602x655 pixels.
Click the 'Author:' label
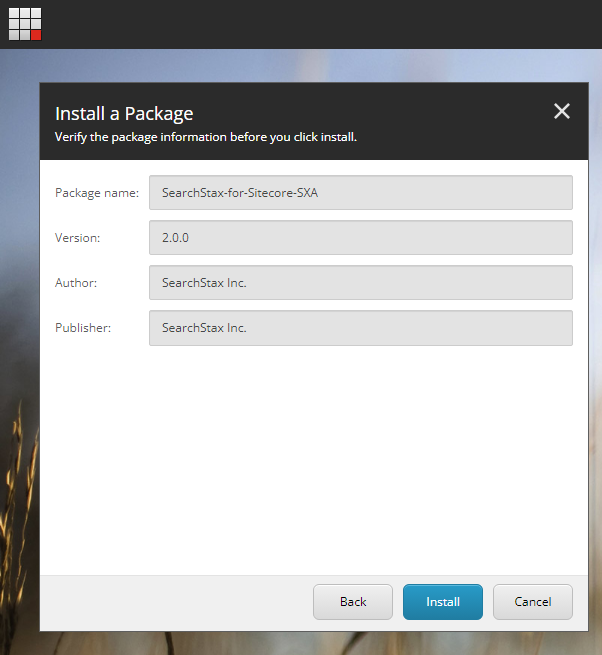pos(76,283)
